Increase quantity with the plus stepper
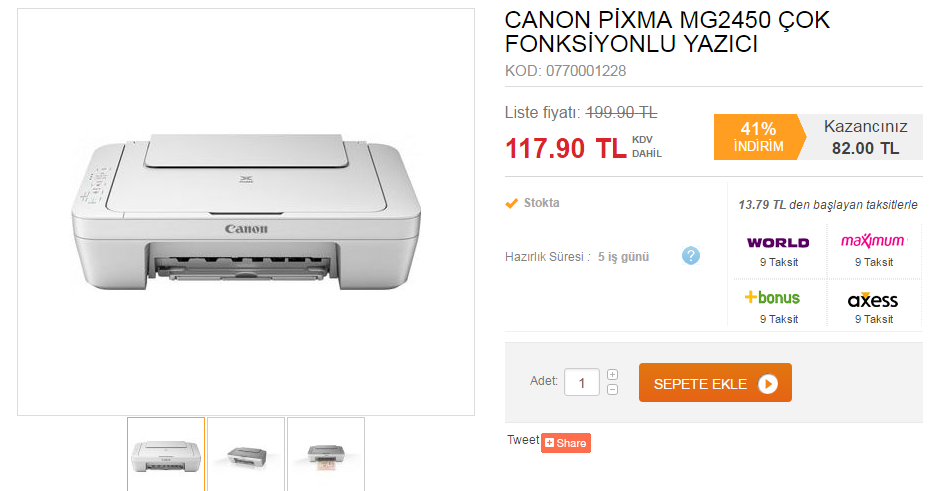The width and height of the screenshot is (935, 491). point(612,375)
